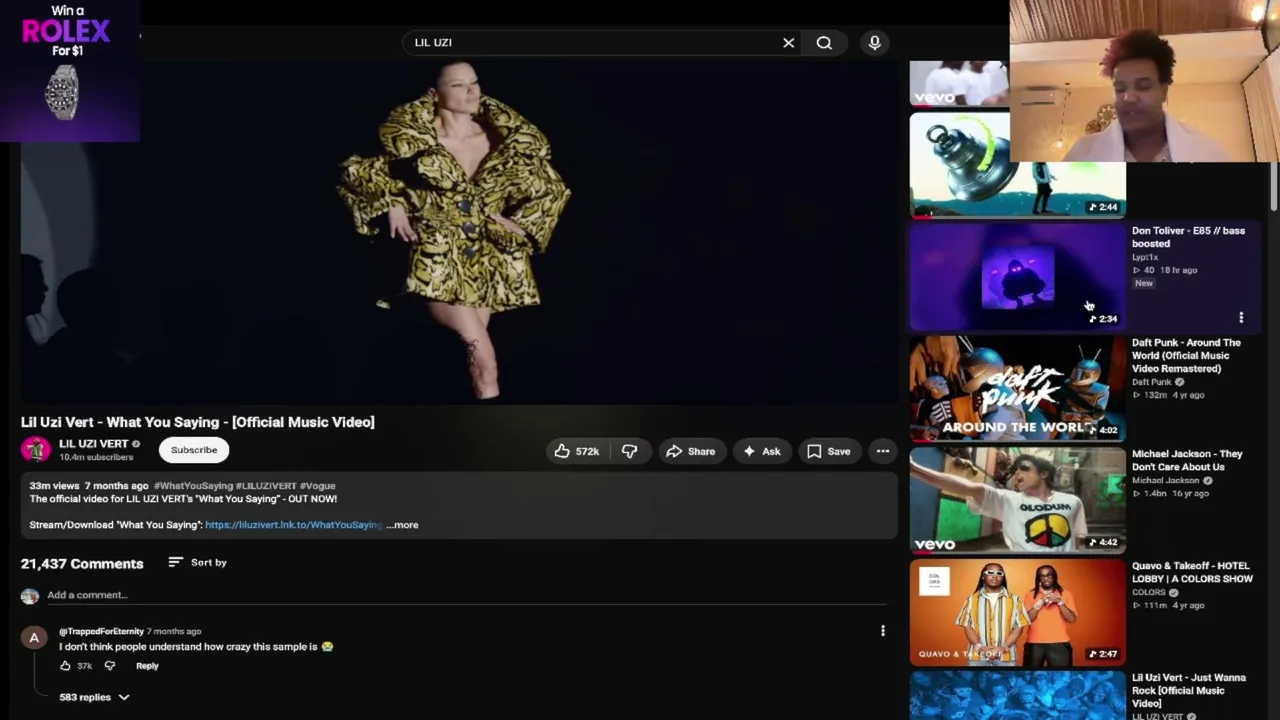Image resolution: width=1280 pixels, height=720 pixels.
Task: Save the video to a playlist
Action: coord(829,451)
